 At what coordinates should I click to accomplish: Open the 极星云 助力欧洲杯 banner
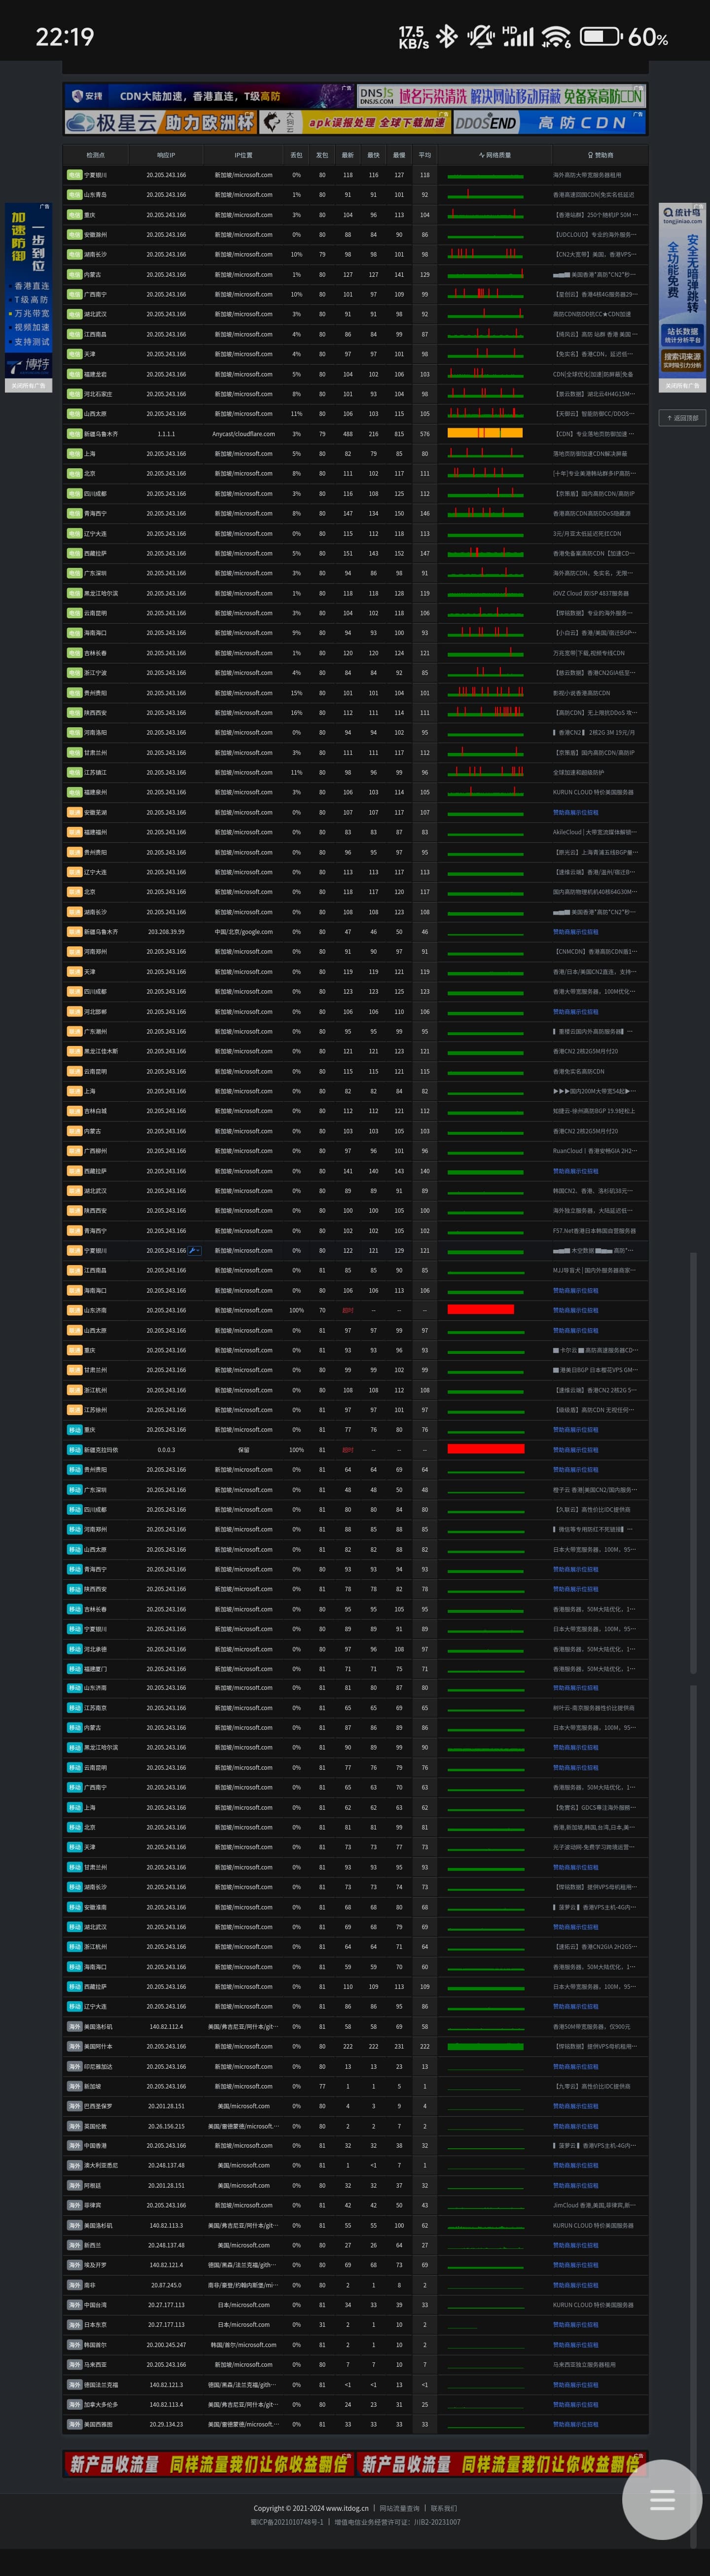click(161, 122)
